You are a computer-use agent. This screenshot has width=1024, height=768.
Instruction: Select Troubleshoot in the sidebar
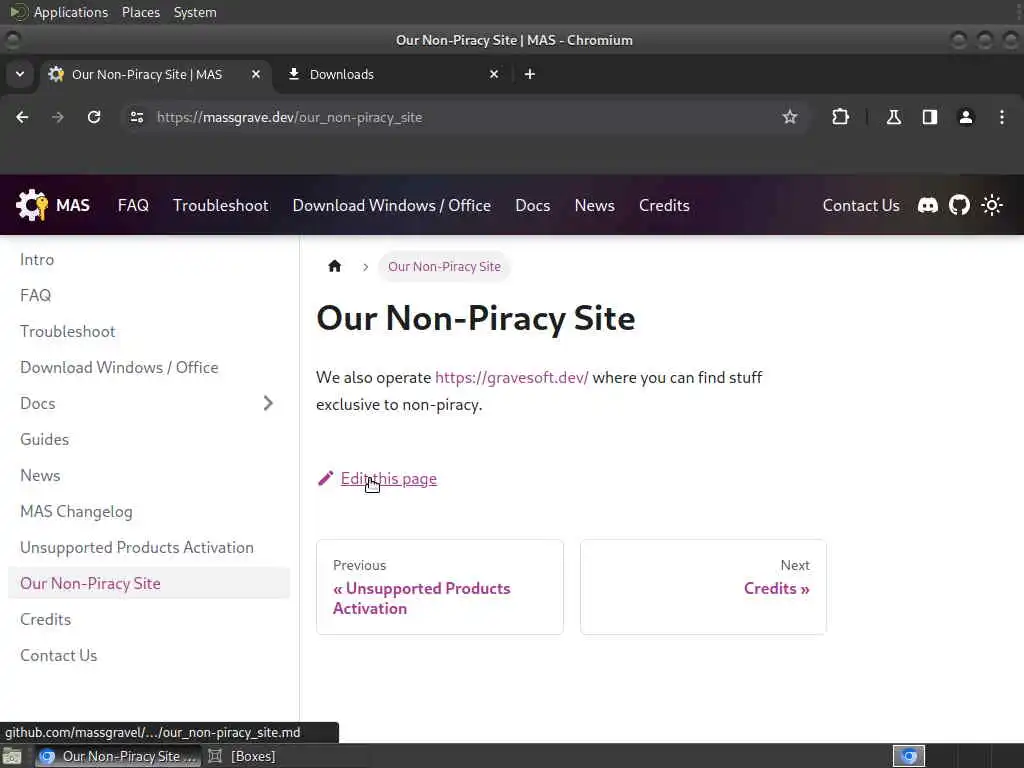(149, 331)
